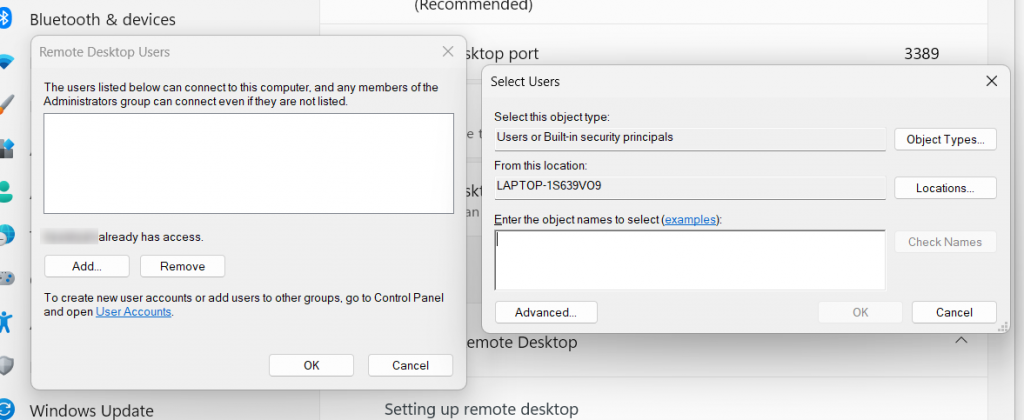
Task: Open the examples link in Select Users
Action: pyautogui.click(x=690, y=219)
